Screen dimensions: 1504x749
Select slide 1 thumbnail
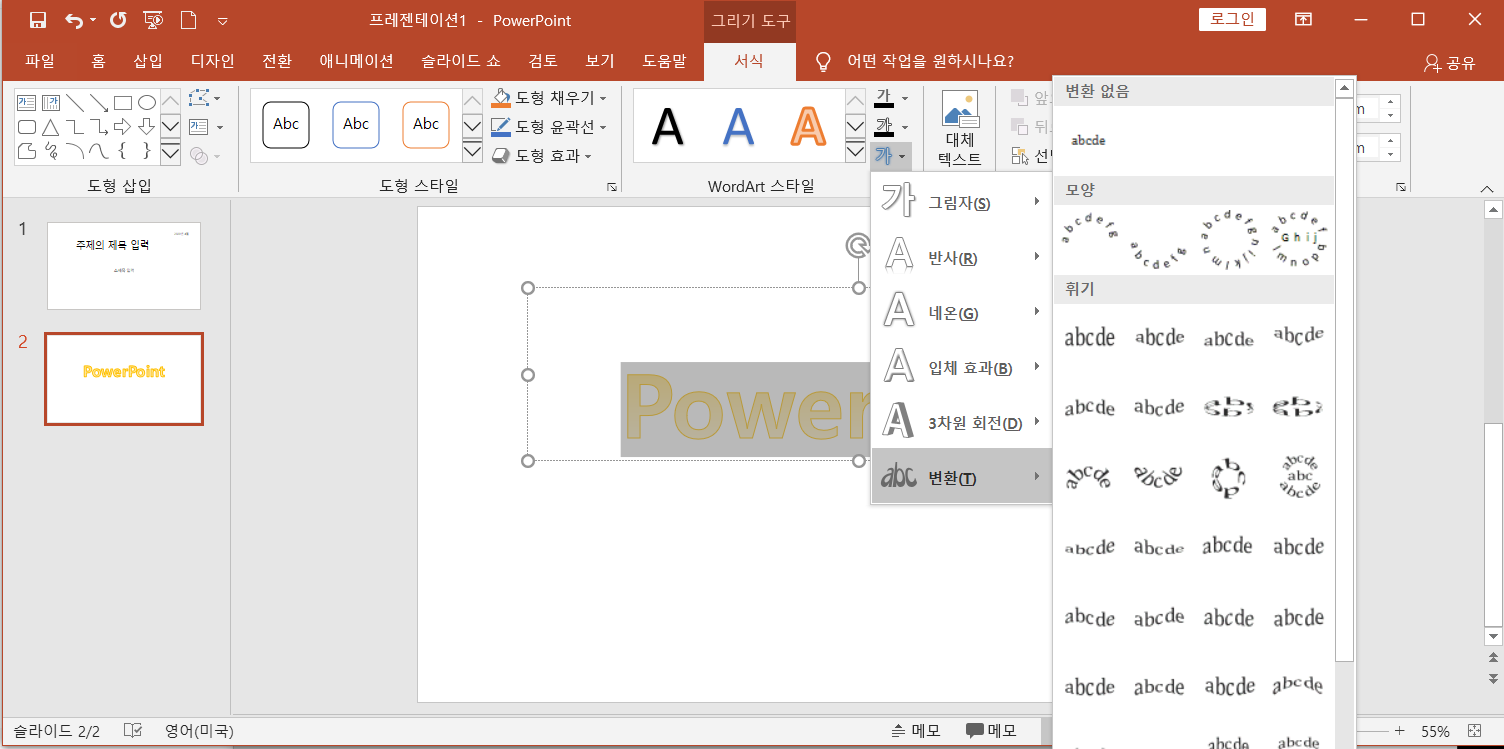[124, 266]
